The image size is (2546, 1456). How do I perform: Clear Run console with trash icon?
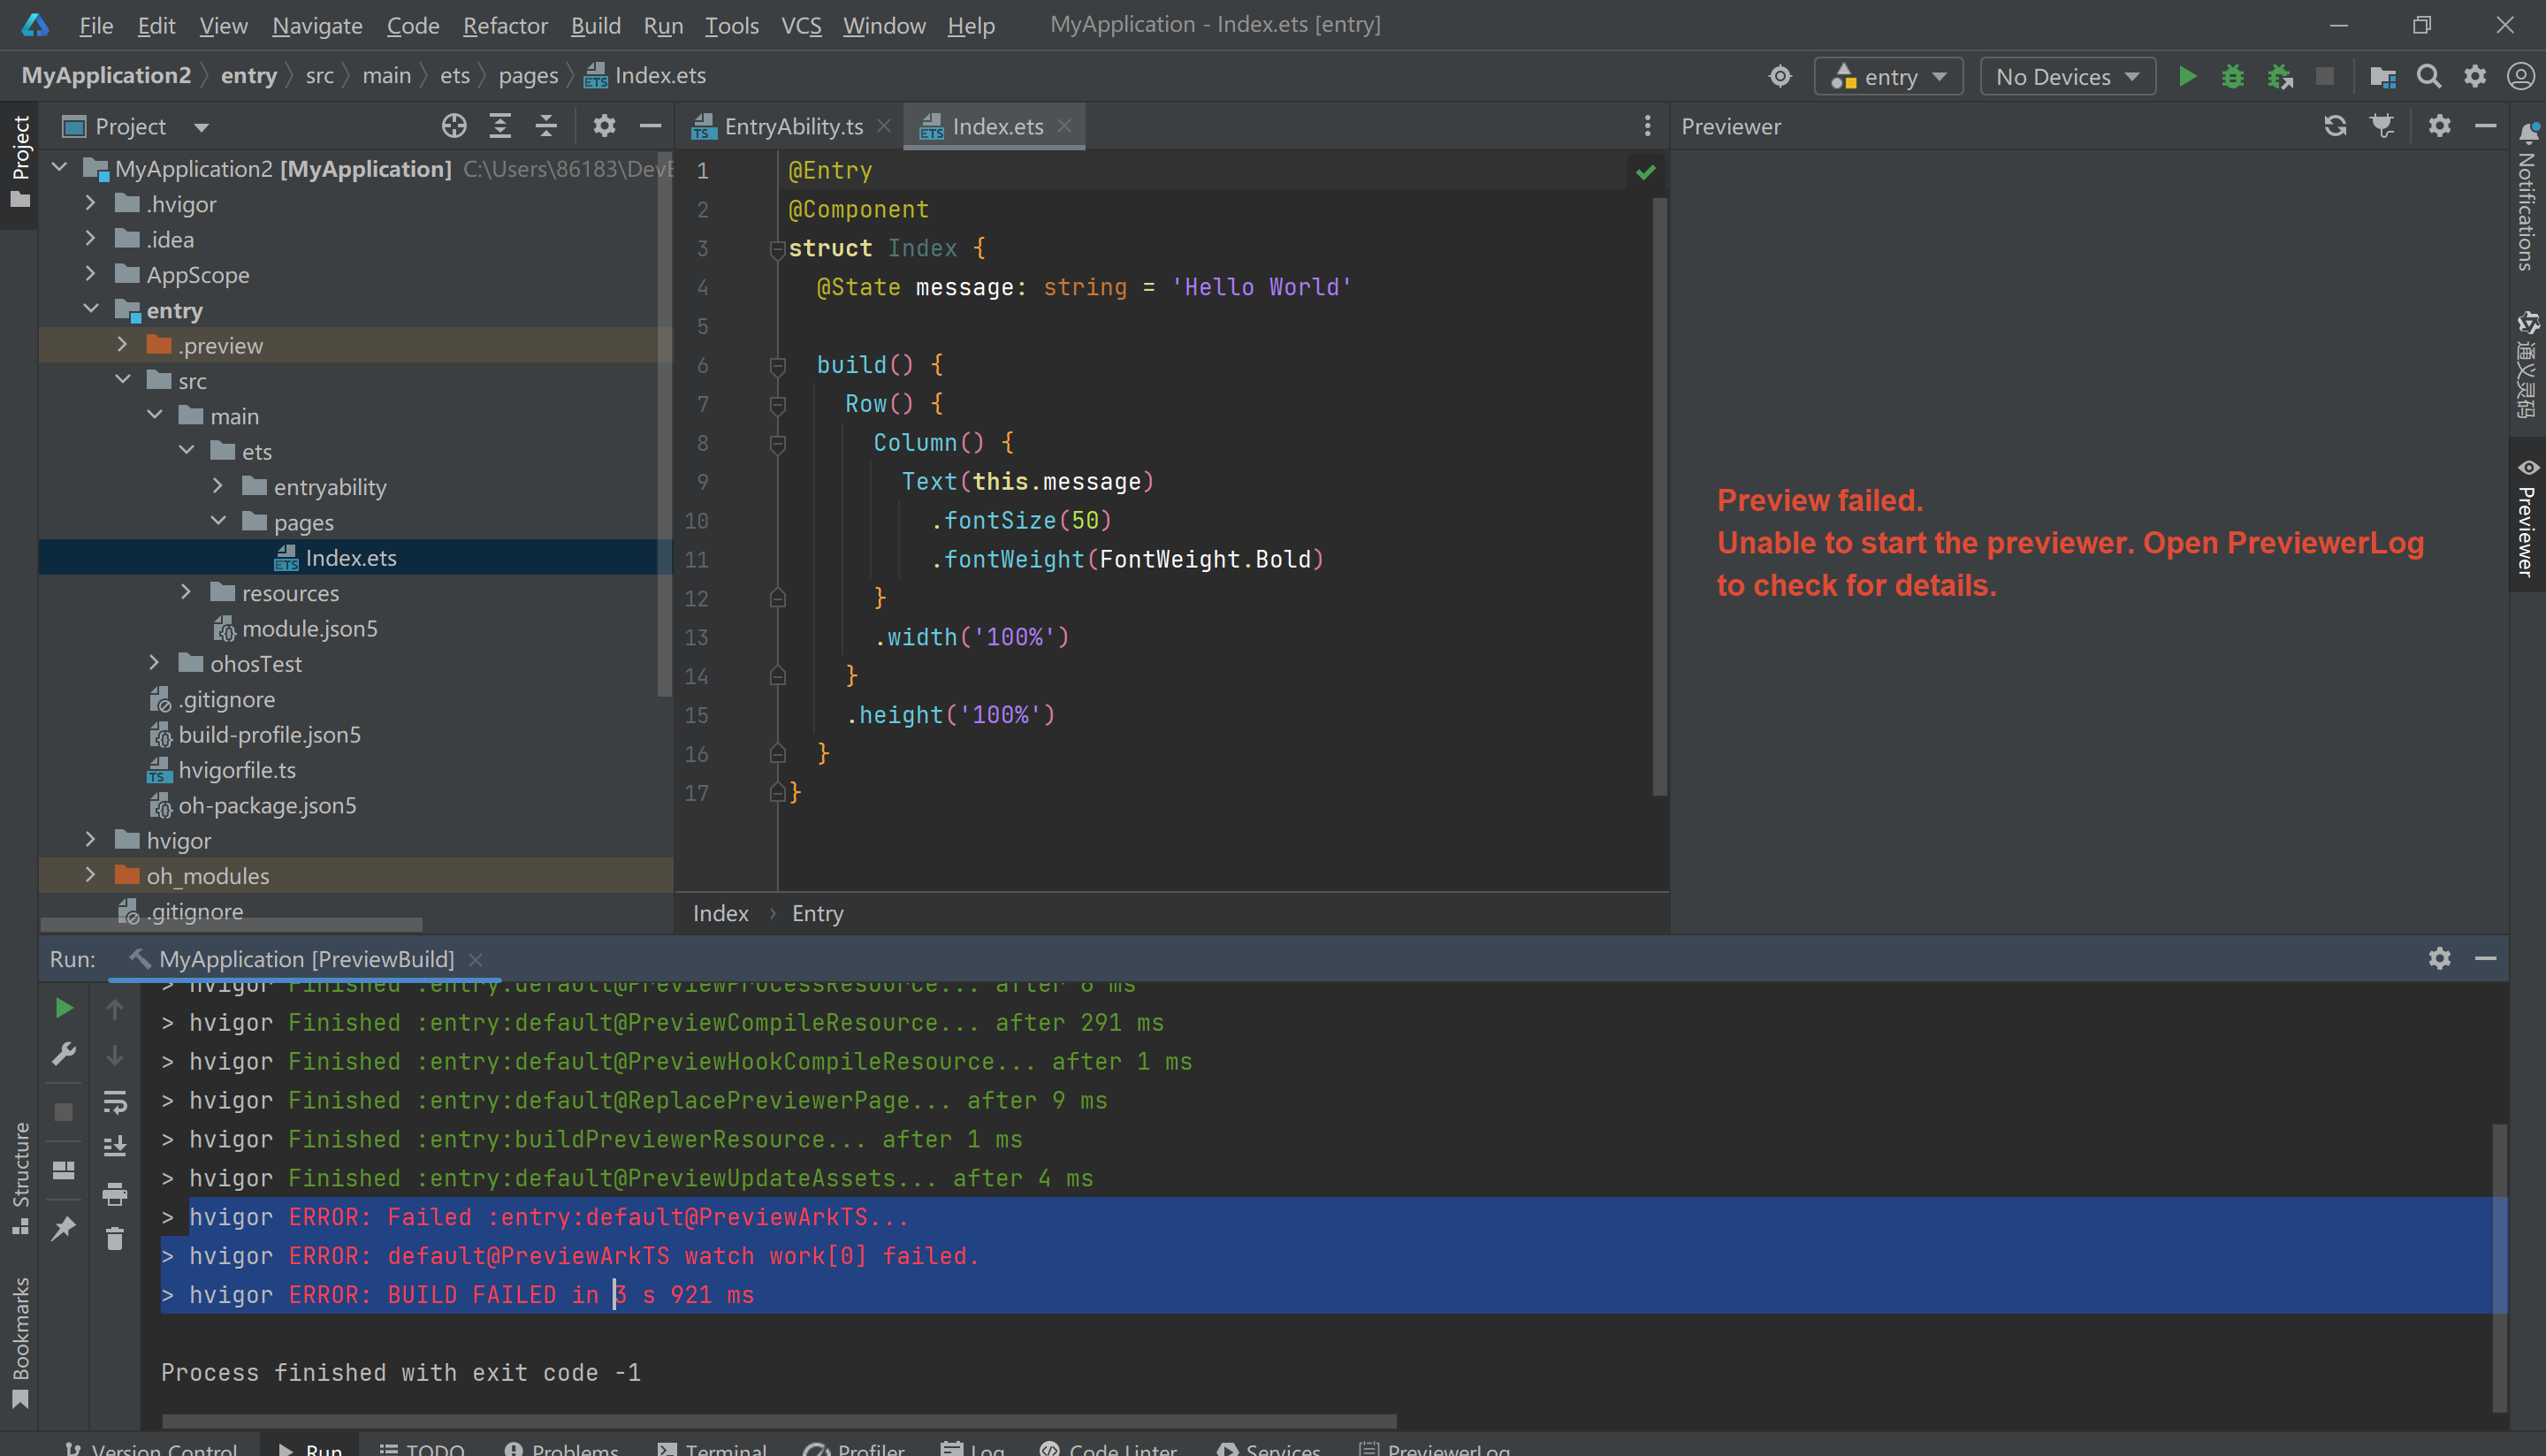[x=115, y=1239]
